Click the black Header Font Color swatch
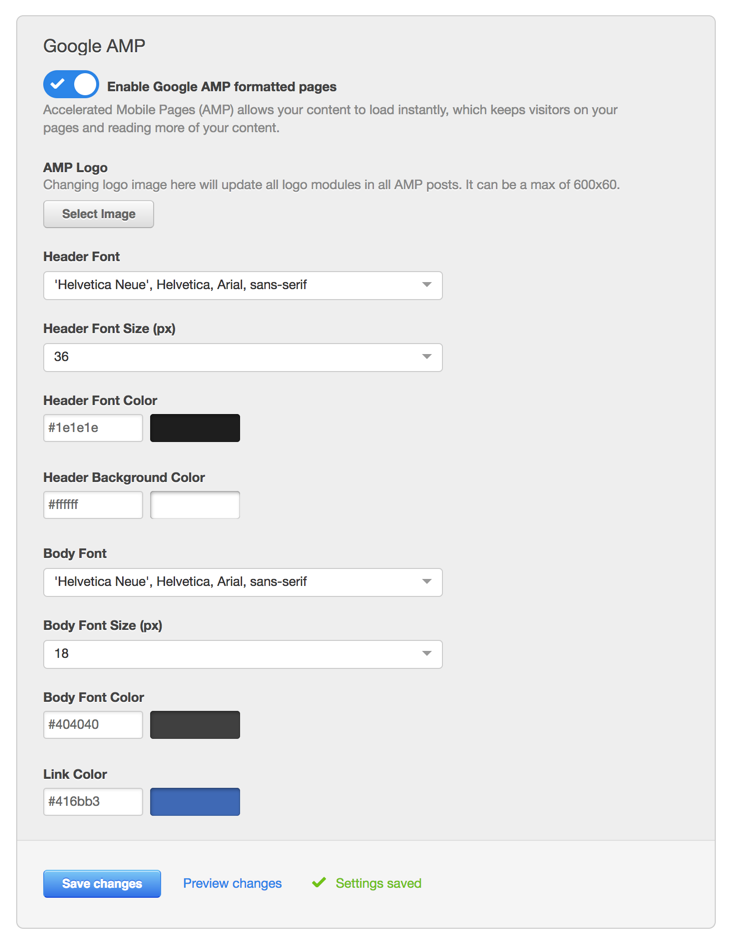The image size is (730, 945). pyautogui.click(x=194, y=427)
